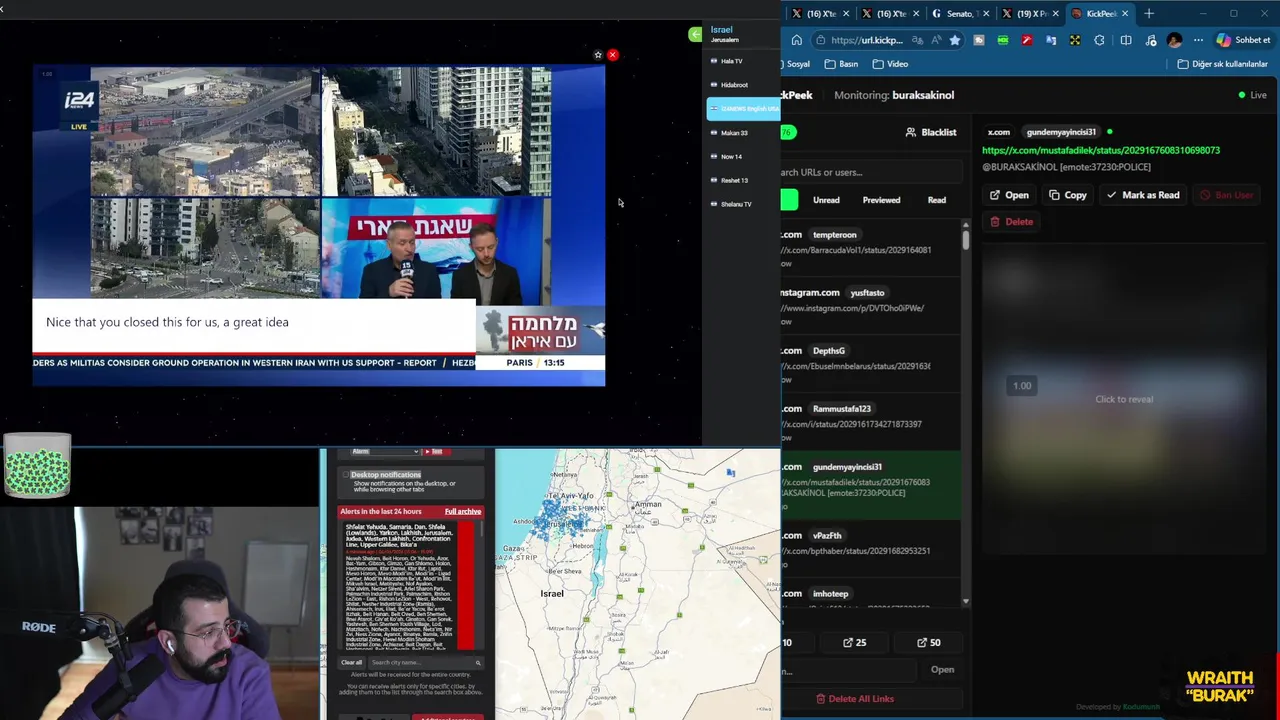Click the Ban User button
This screenshot has width=1280, height=720.
coord(1226,195)
